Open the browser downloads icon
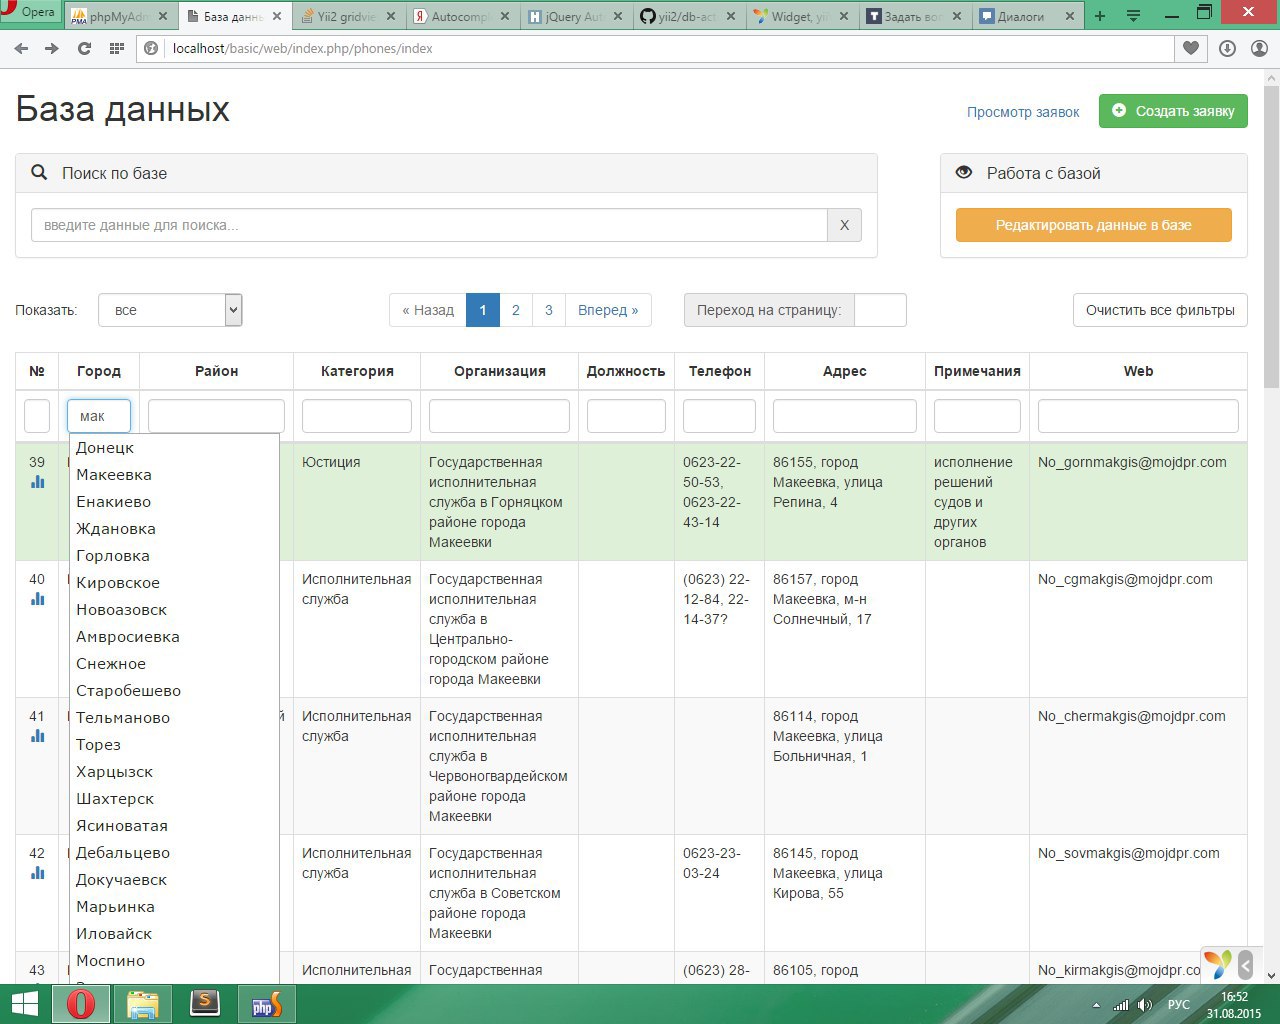The image size is (1280, 1024). point(1227,48)
